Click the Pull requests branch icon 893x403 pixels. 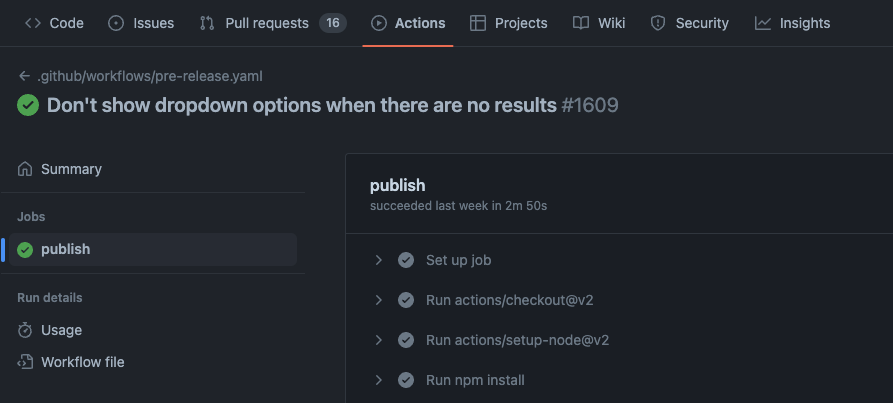pyautogui.click(x=207, y=23)
